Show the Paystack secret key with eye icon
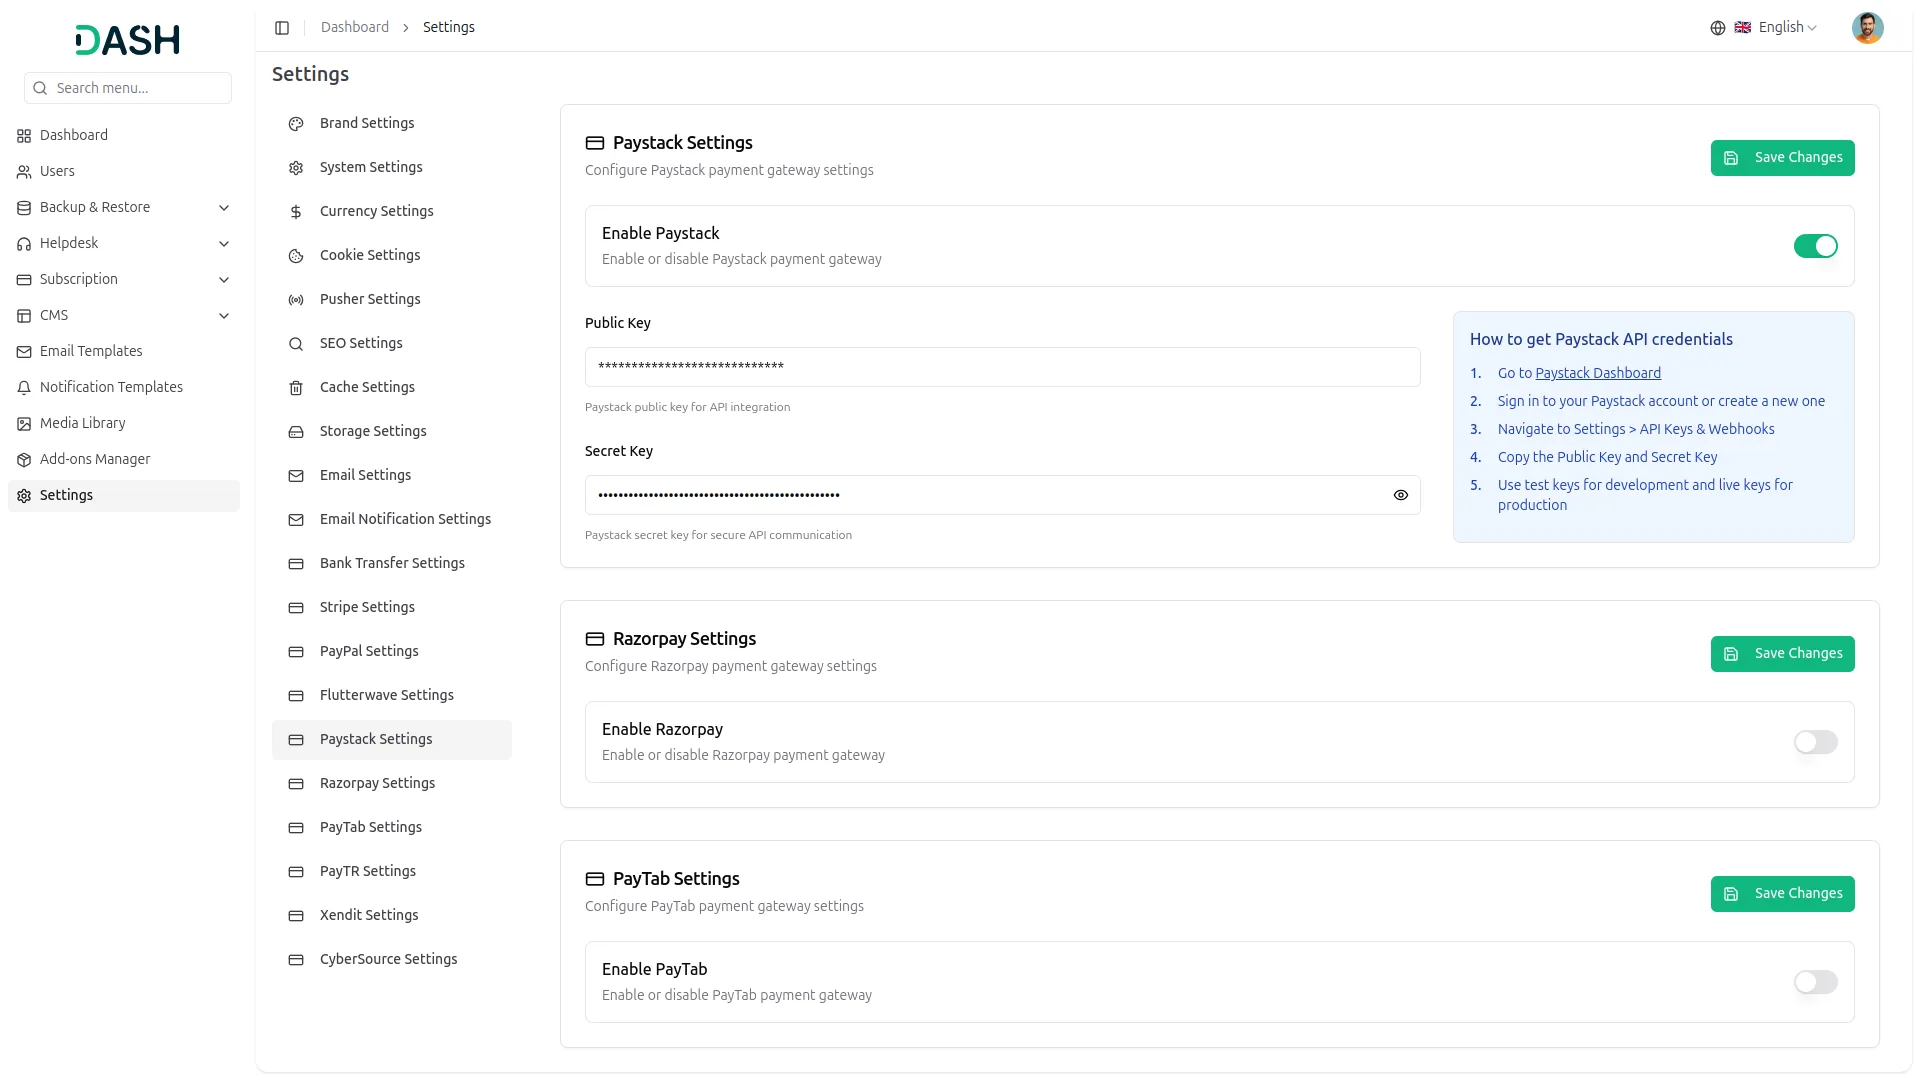 (1400, 495)
